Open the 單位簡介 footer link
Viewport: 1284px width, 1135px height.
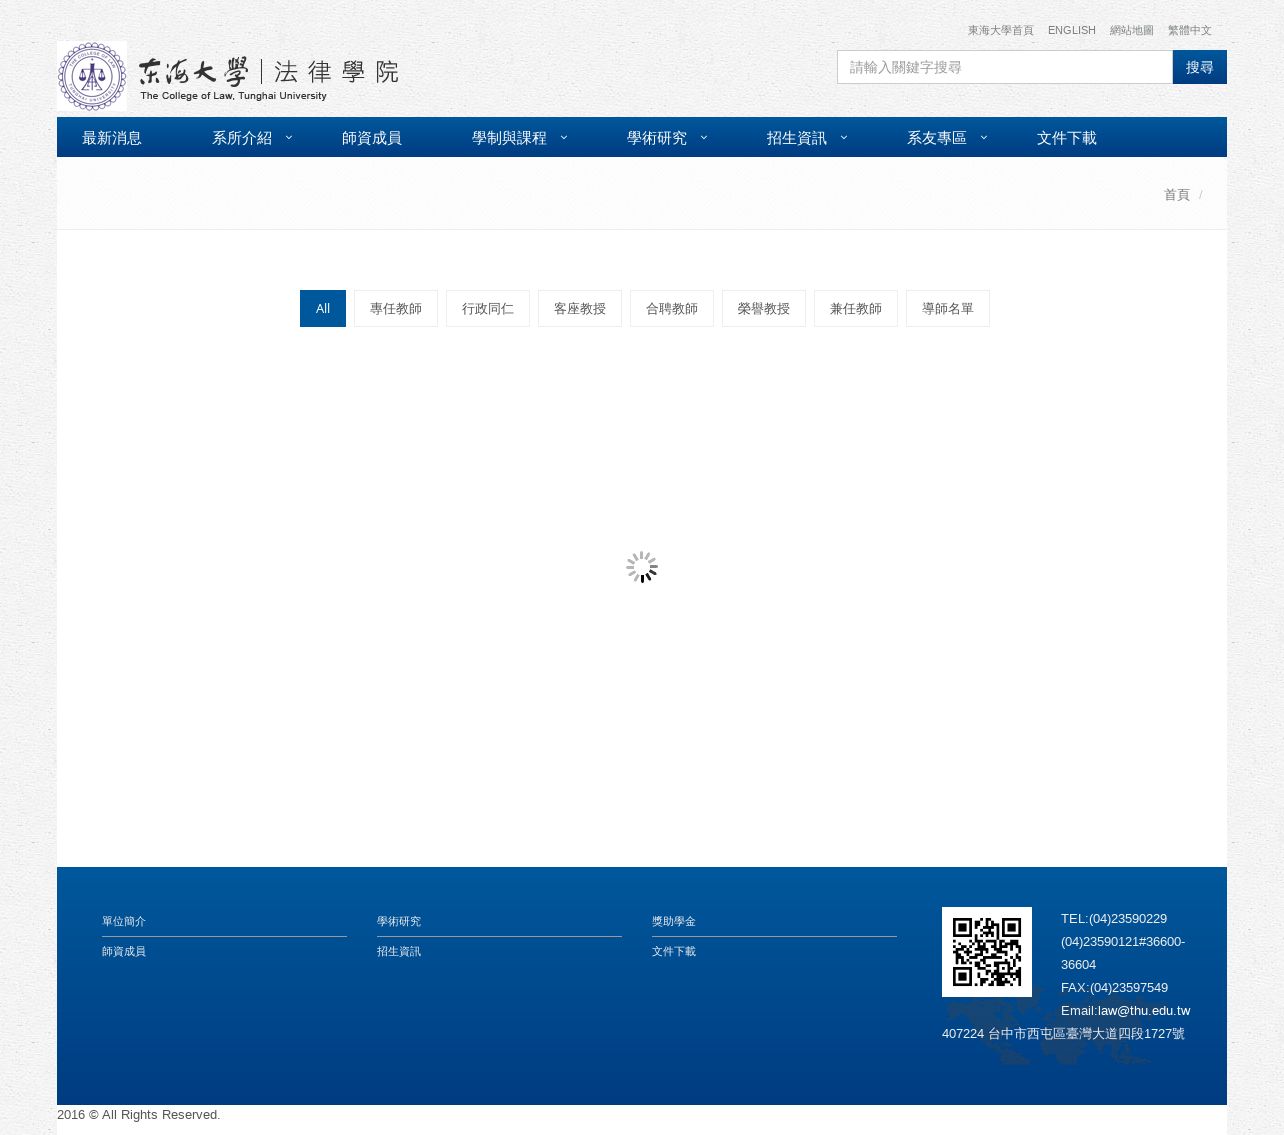124,922
